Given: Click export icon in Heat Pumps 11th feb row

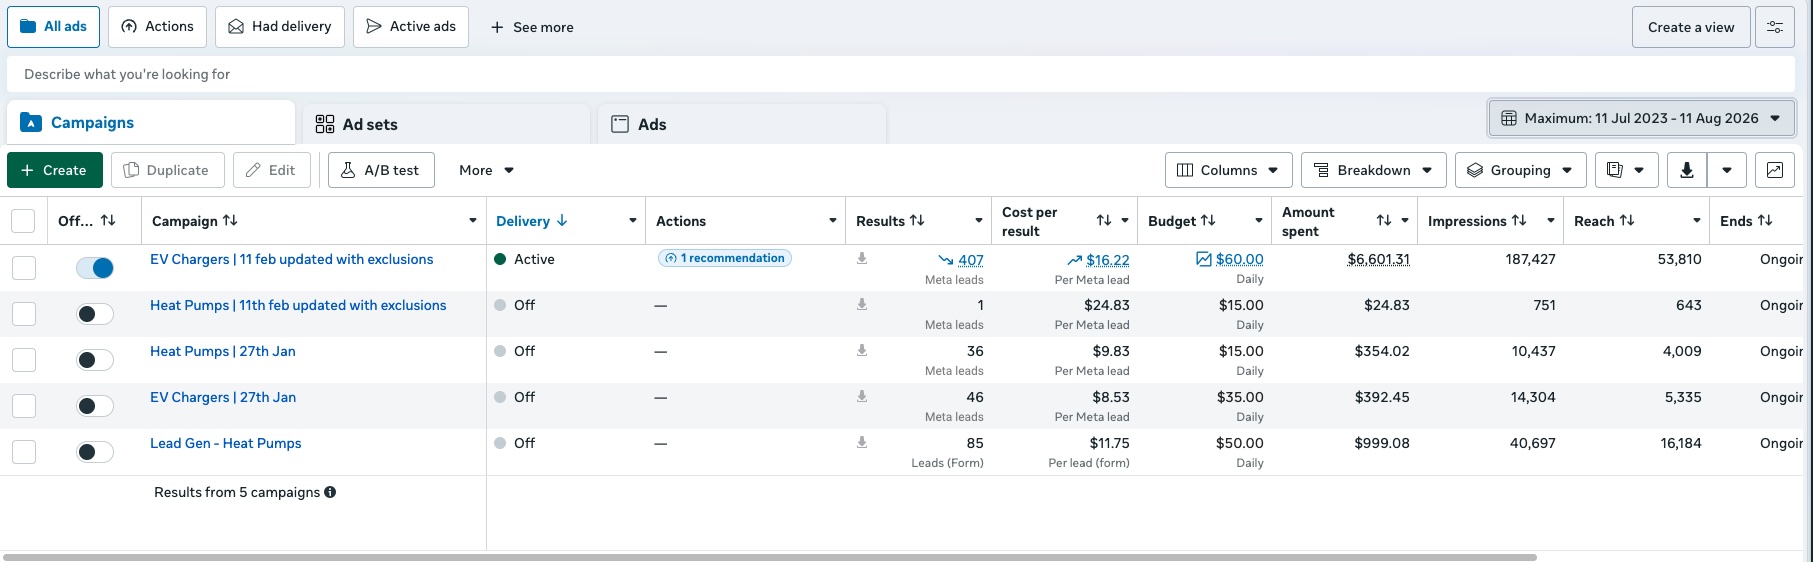Looking at the screenshot, I should coord(862,304).
